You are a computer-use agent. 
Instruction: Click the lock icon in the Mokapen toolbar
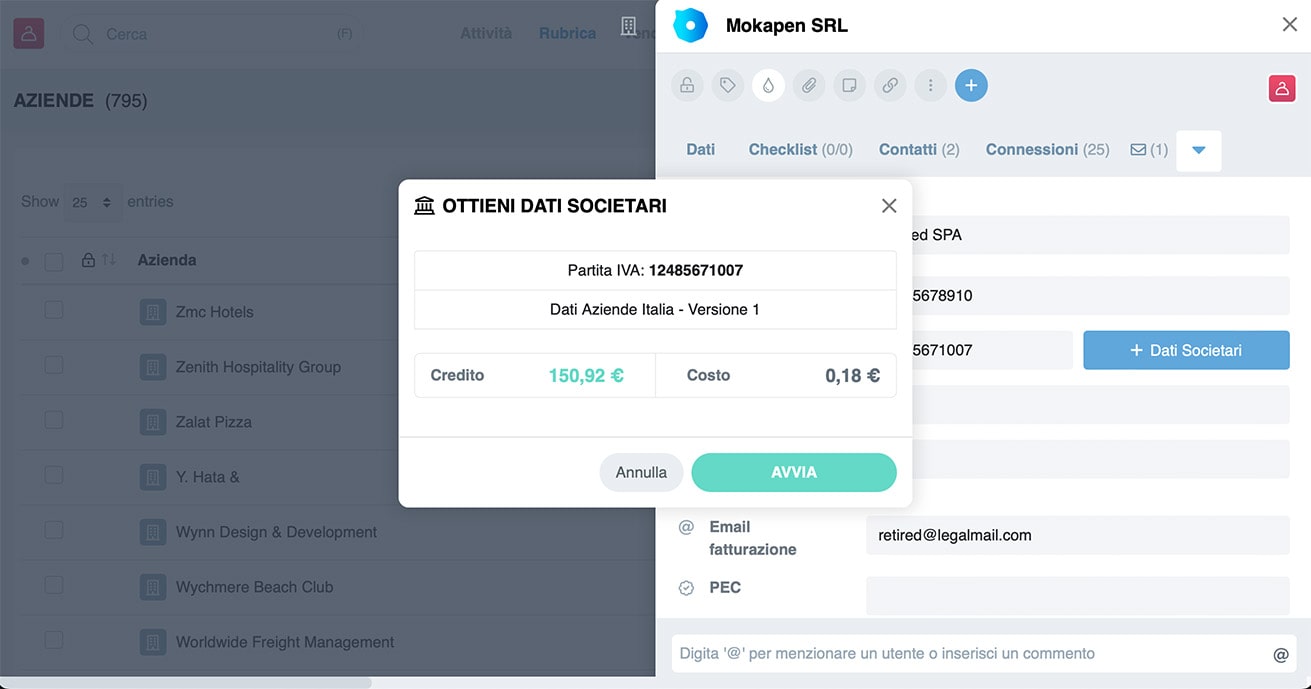[687, 86]
